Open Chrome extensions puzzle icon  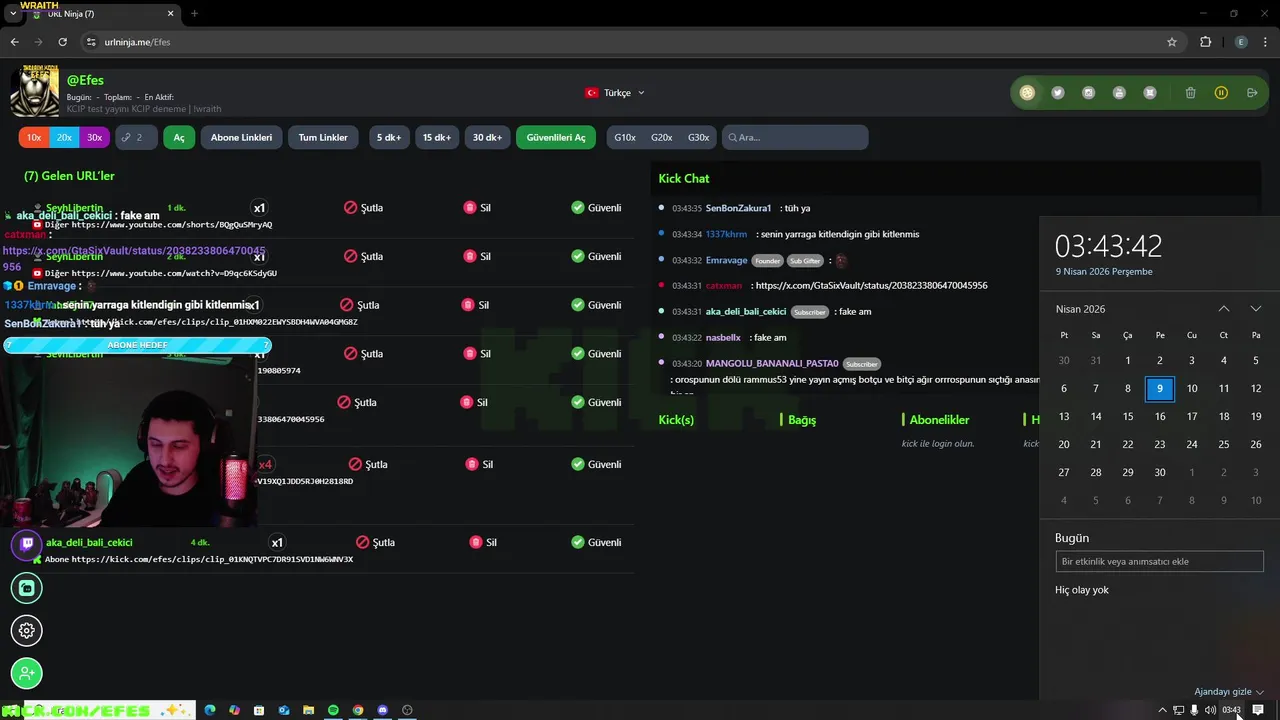click(x=1205, y=42)
